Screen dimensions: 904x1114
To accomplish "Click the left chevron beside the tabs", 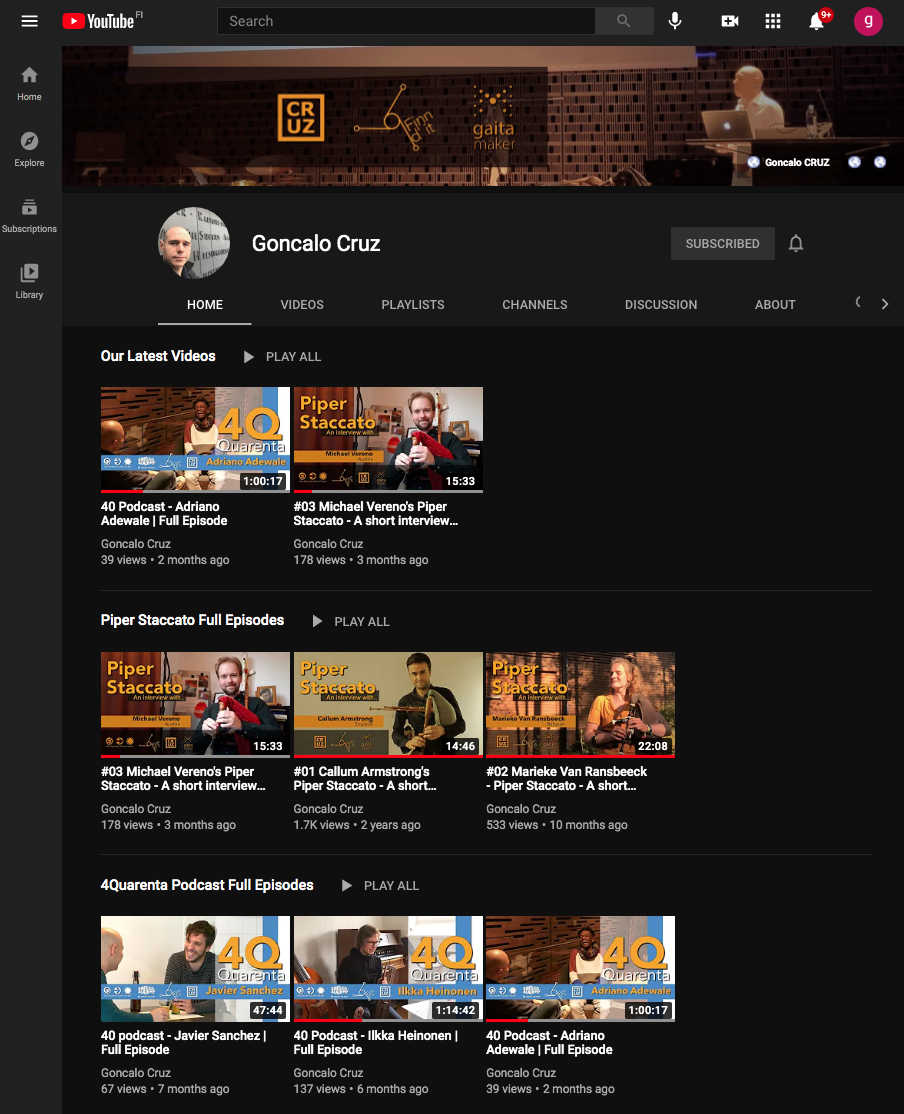I will 856,301.
